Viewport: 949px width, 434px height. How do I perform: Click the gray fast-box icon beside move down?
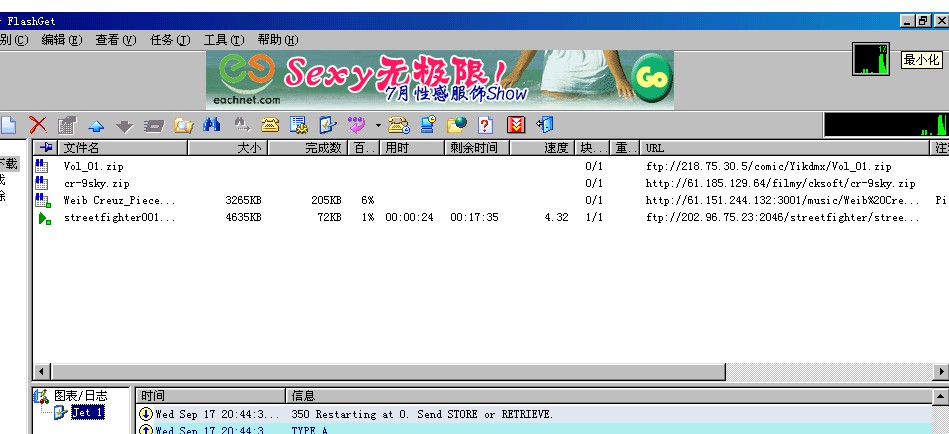click(154, 126)
